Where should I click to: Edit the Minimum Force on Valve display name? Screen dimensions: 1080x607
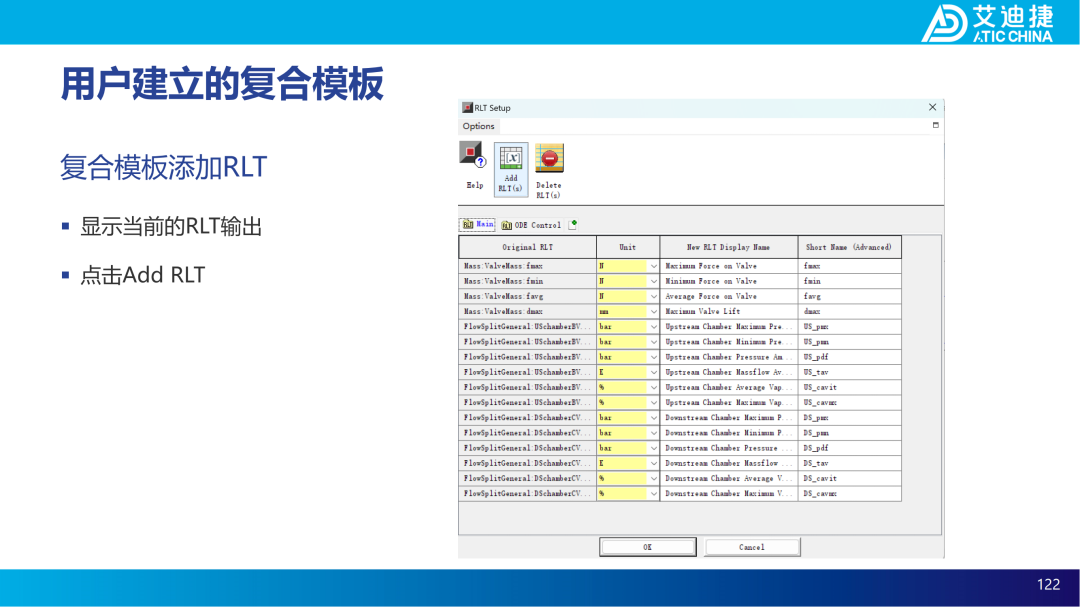click(729, 281)
